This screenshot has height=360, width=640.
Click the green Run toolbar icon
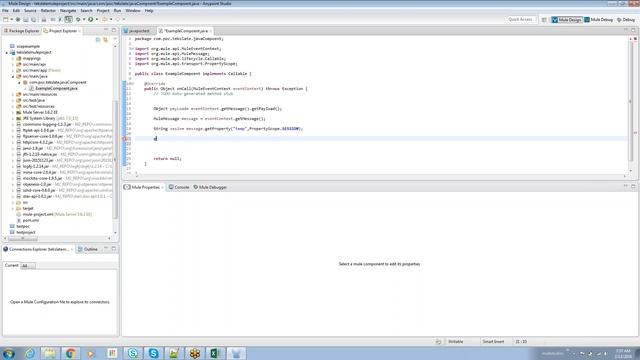tap(91, 19)
